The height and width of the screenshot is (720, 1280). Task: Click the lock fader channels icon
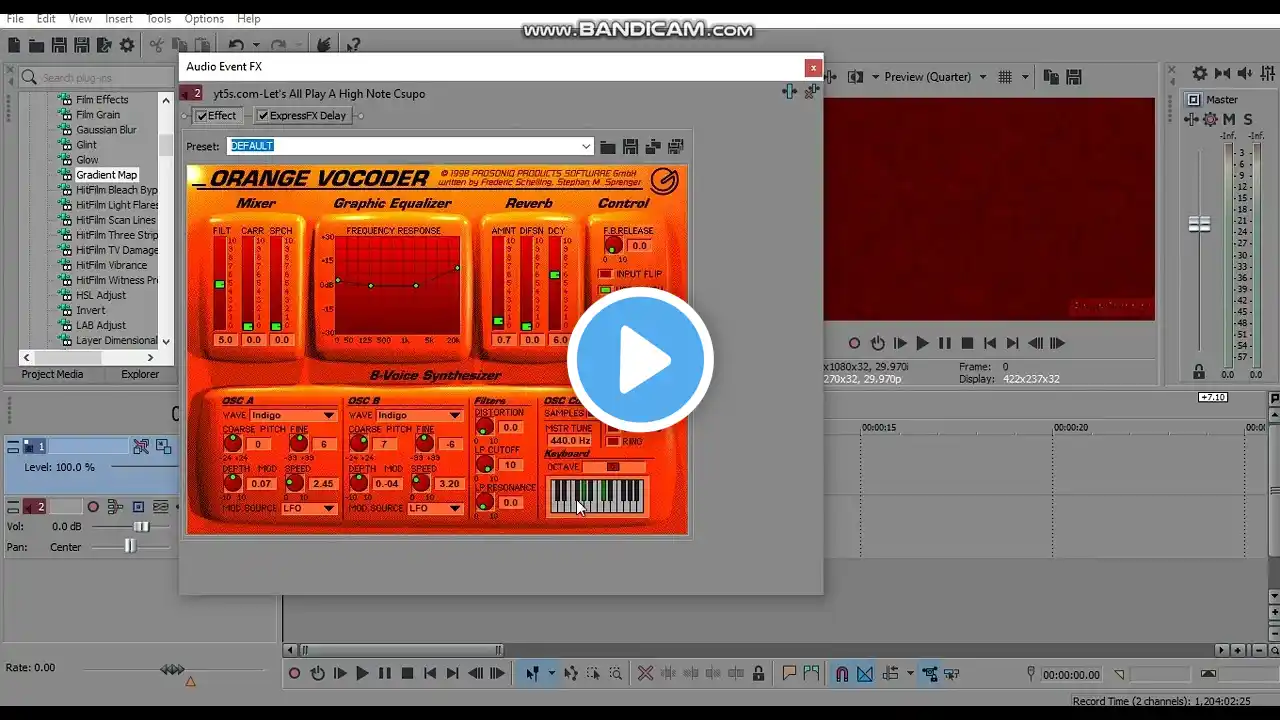1198,372
